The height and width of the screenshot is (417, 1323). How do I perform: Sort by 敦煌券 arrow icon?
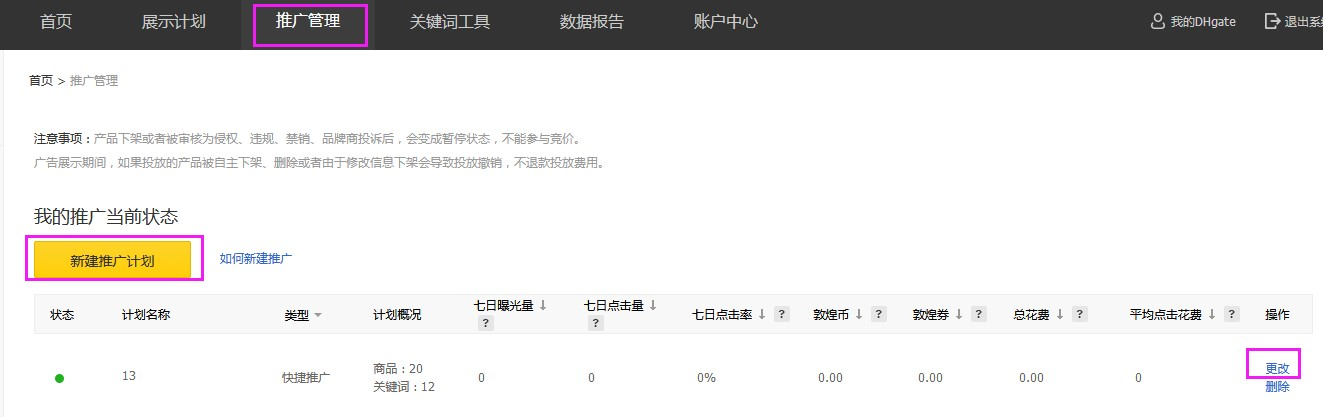click(x=958, y=314)
